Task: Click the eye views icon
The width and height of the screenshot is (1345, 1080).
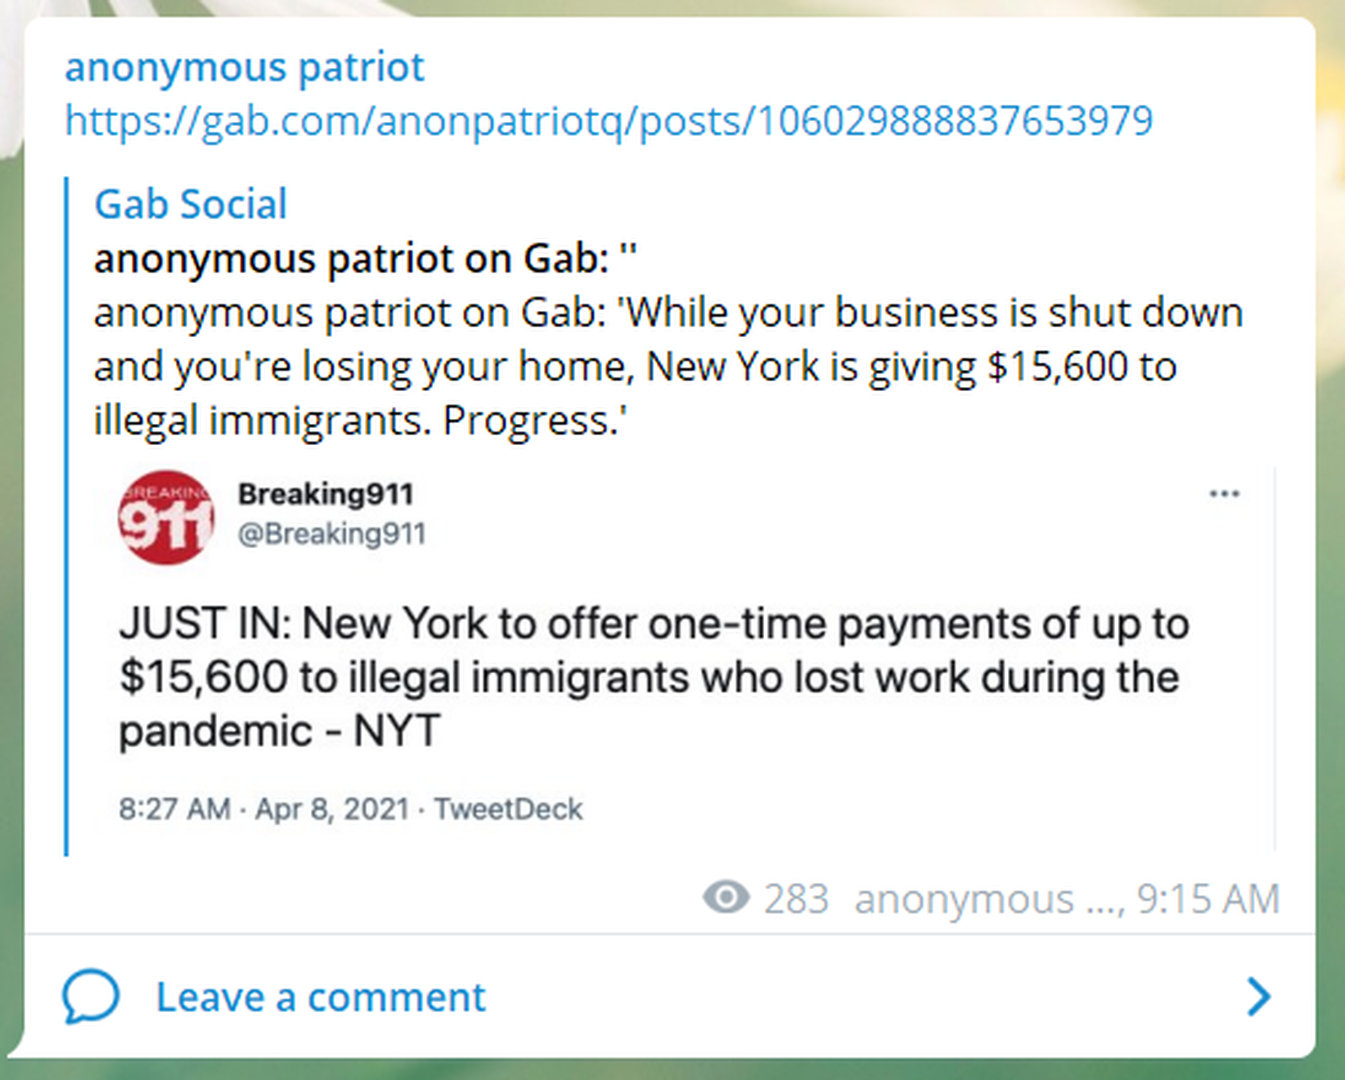Action: click(726, 898)
